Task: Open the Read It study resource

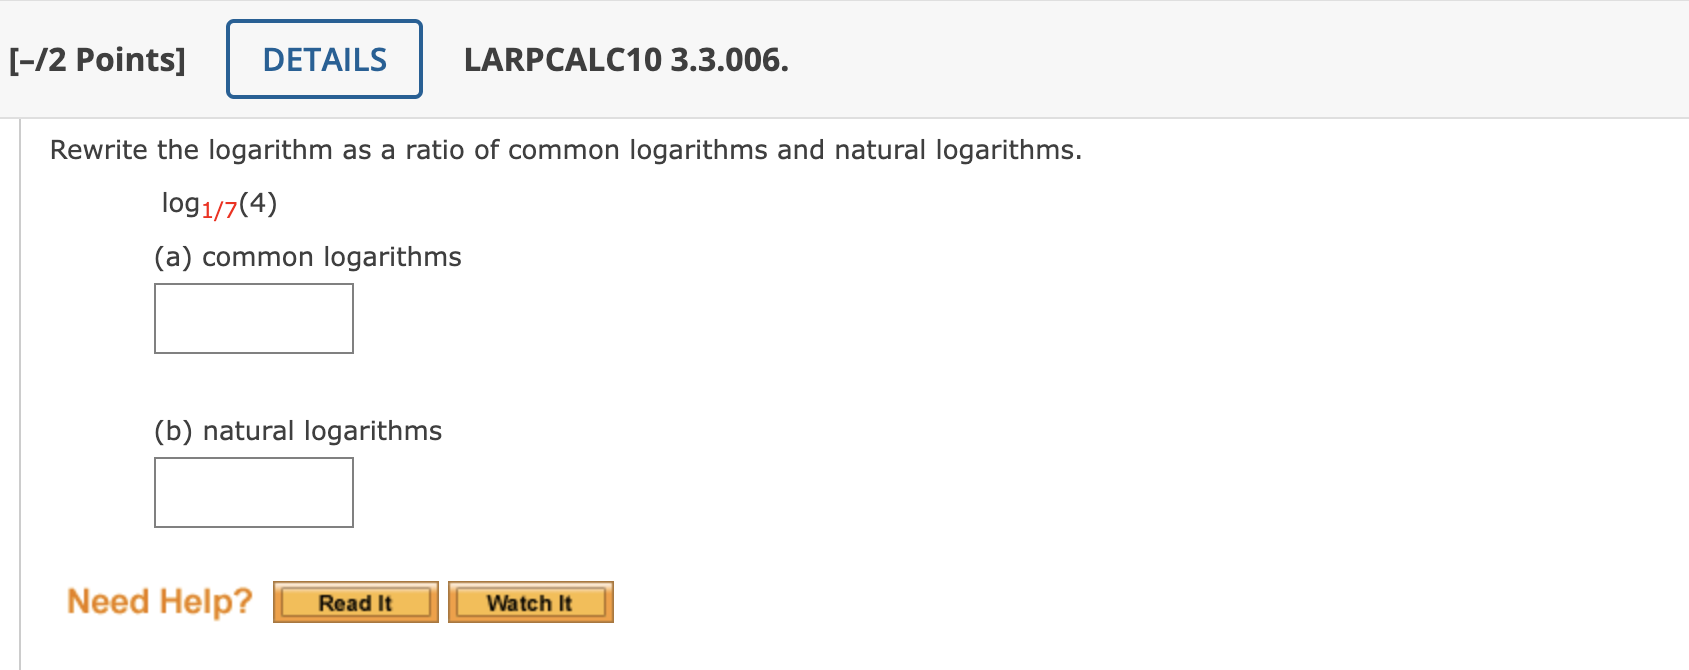Action: click(355, 601)
